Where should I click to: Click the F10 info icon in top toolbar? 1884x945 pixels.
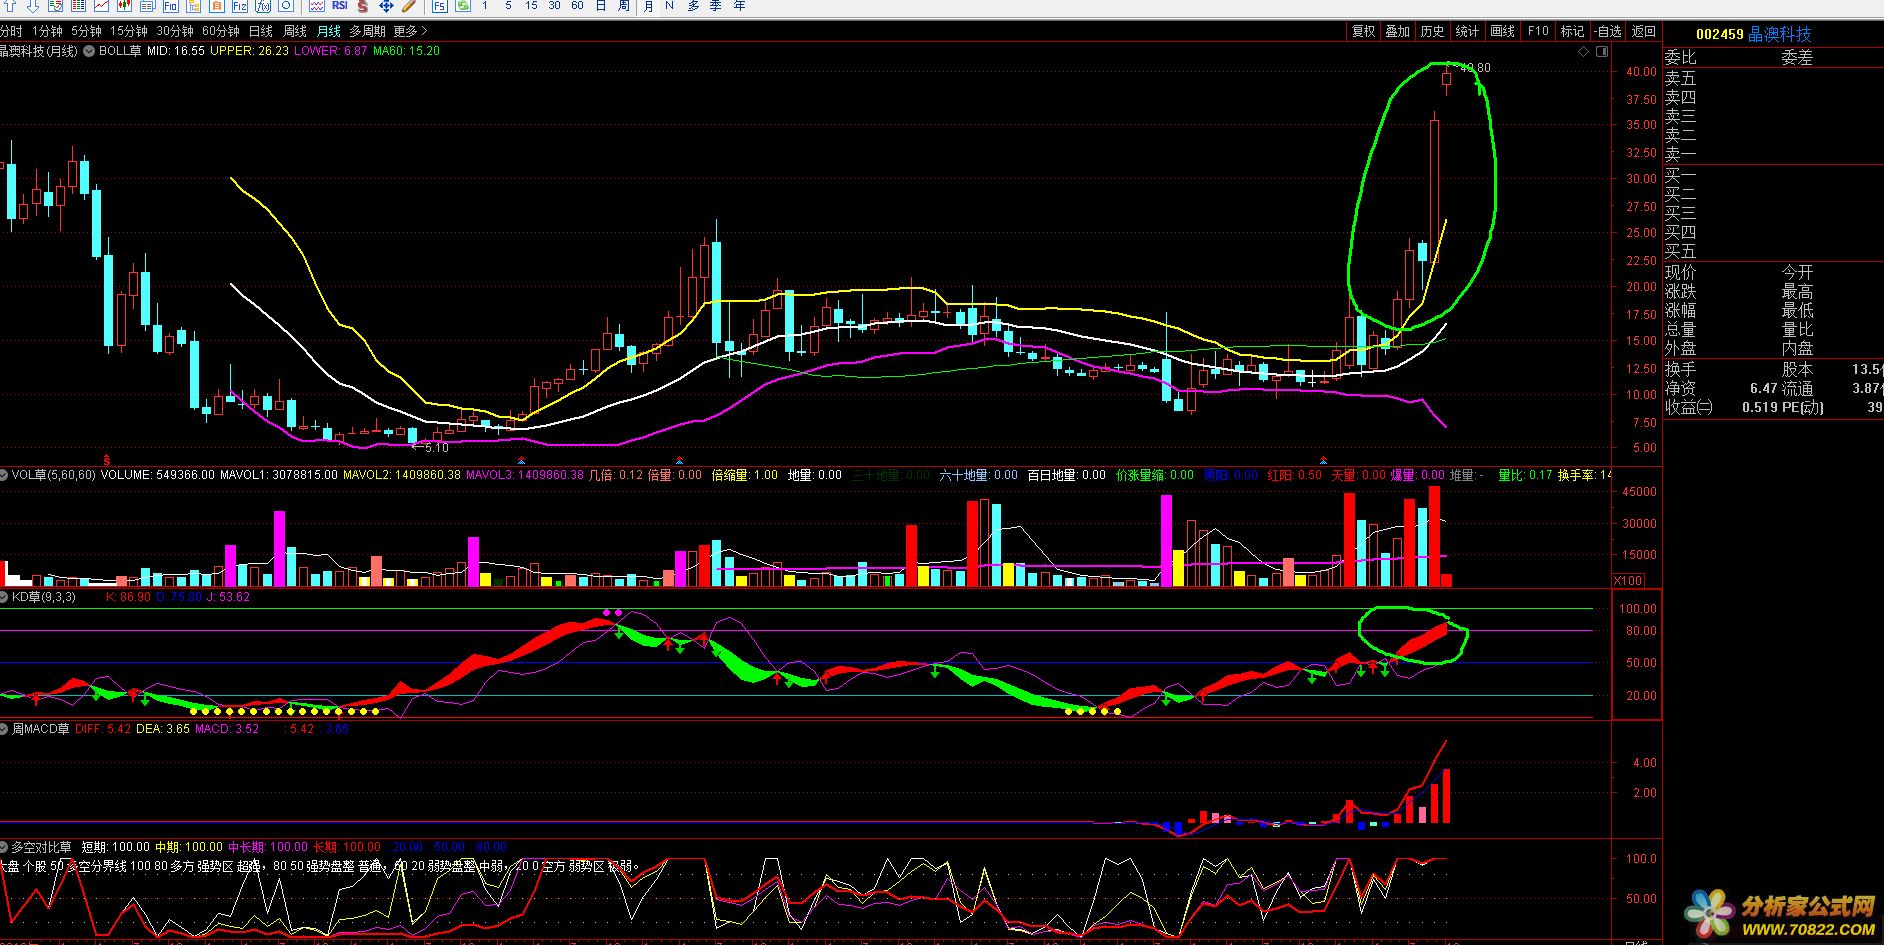[x=171, y=6]
